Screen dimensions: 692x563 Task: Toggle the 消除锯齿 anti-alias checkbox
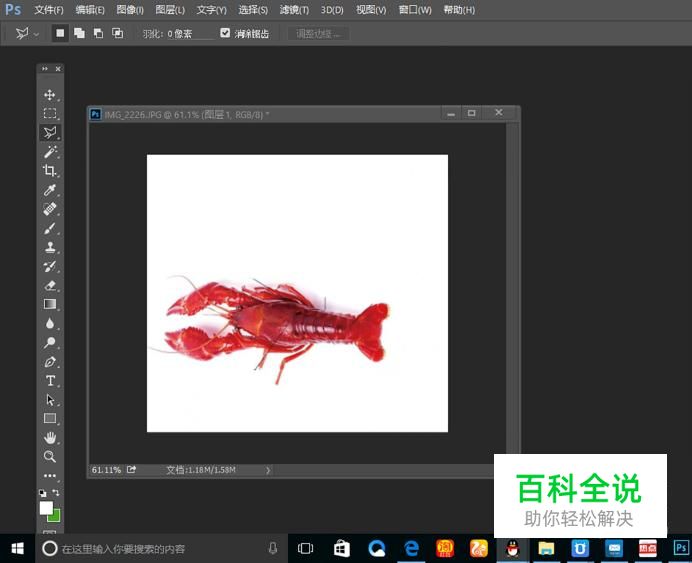pyautogui.click(x=225, y=33)
